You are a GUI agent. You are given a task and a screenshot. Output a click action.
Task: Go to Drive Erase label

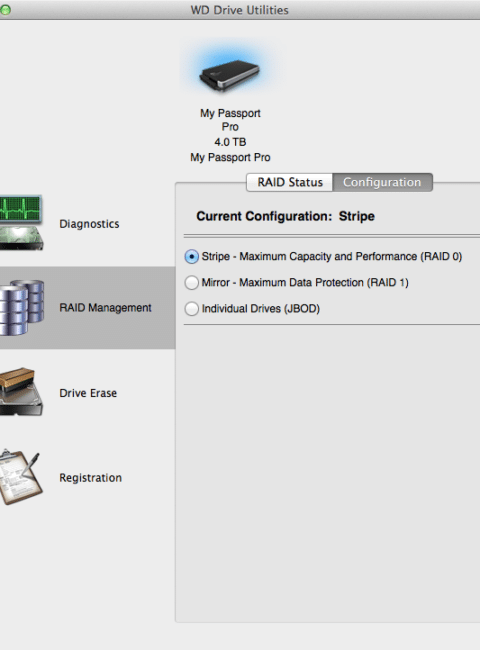(x=88, y=393)
